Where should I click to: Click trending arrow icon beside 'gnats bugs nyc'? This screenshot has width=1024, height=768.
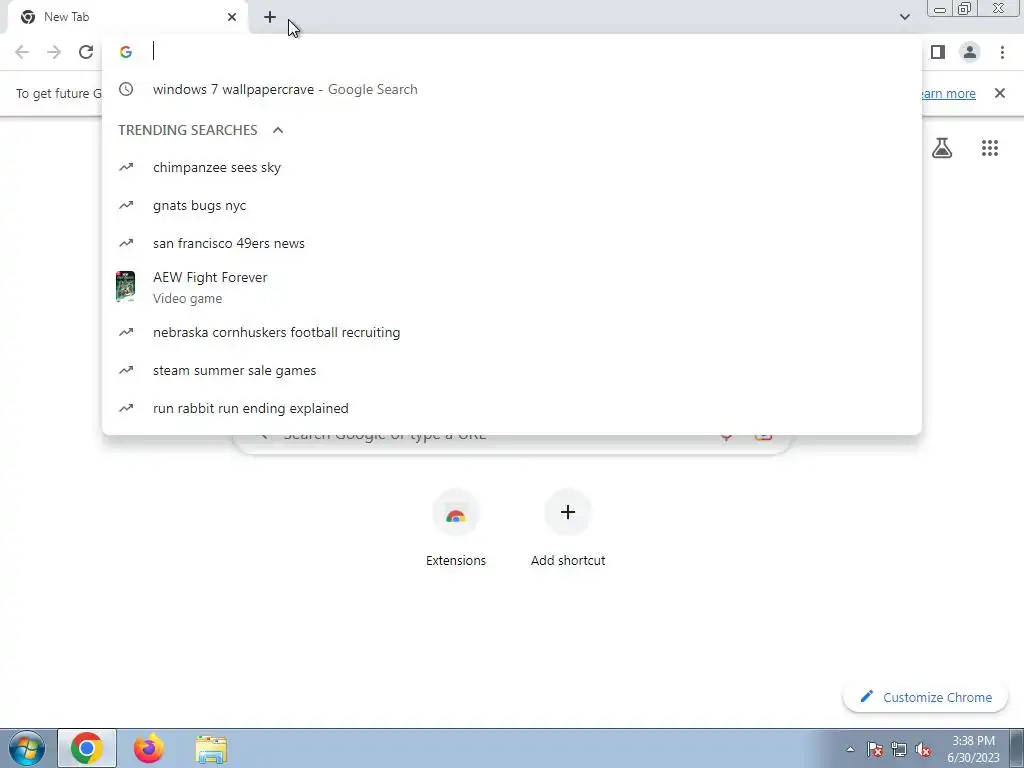(126, 205)
